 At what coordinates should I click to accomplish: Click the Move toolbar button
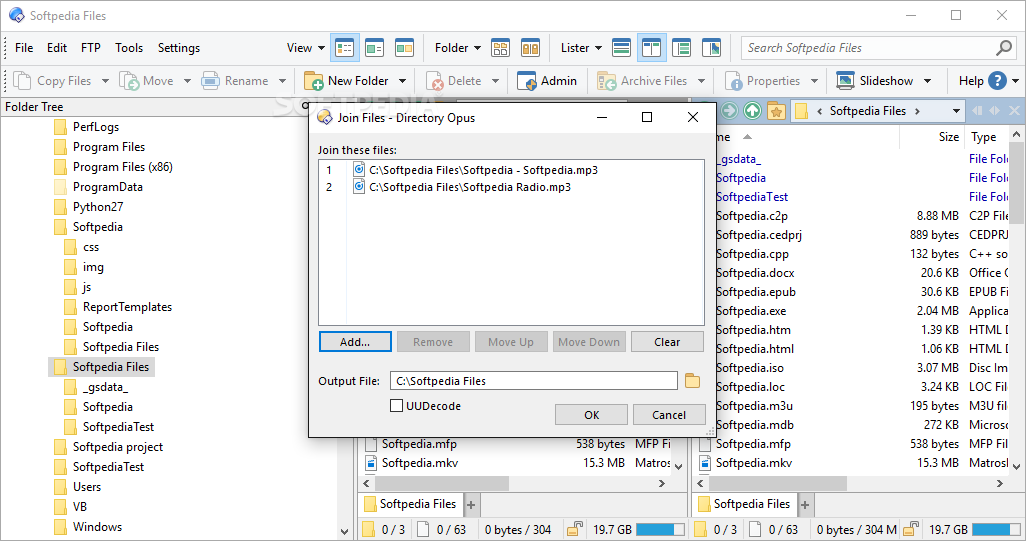point(147,81)
